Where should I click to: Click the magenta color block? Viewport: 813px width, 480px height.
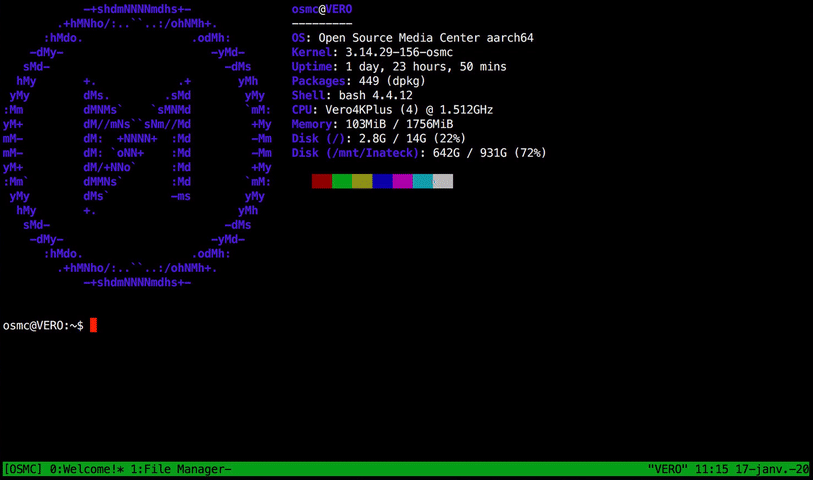[402, 181]
